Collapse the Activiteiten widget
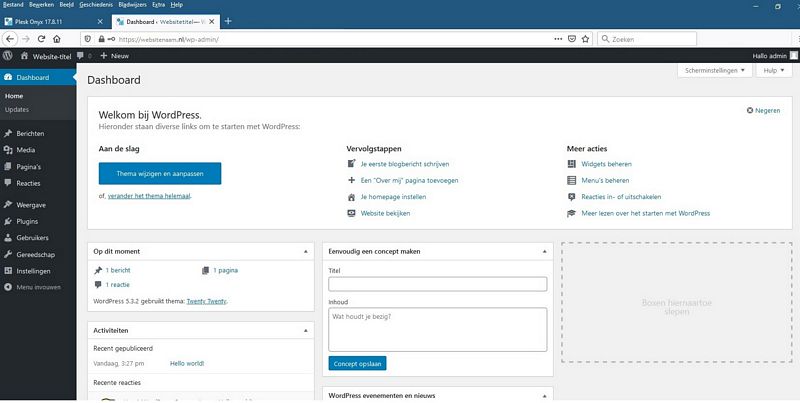Image resolution: width=800 pixels, height=403 pixels. [306, 331]
